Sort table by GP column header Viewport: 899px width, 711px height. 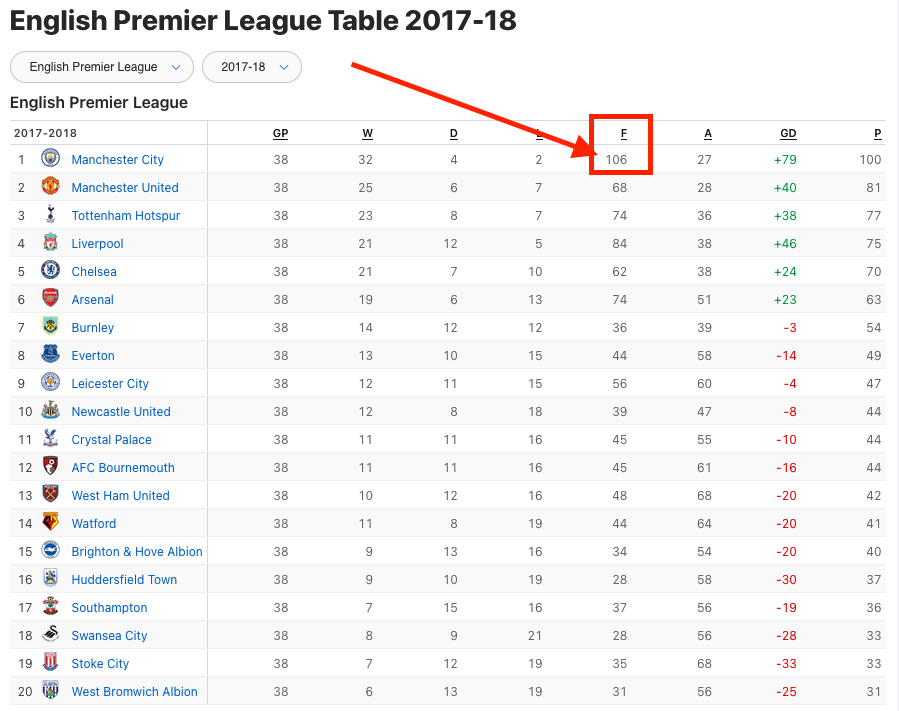tap(280, 134)
